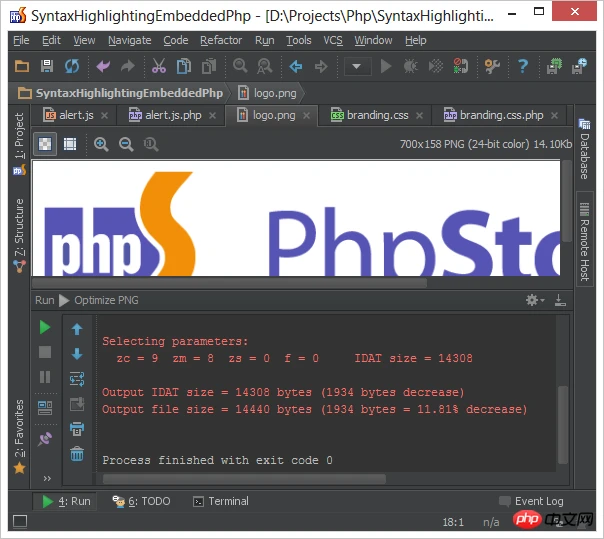
Task: Click the rightmost upload toolbar icon
Action: tap(579, 66)
